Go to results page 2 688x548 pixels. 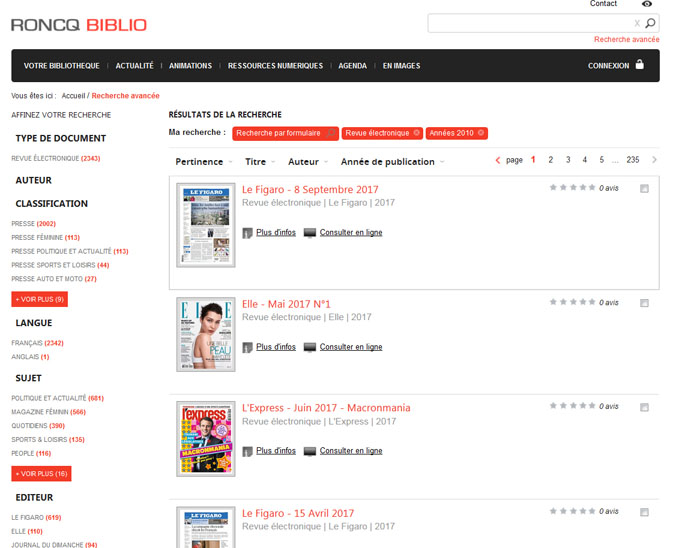(x=550, y=160)
